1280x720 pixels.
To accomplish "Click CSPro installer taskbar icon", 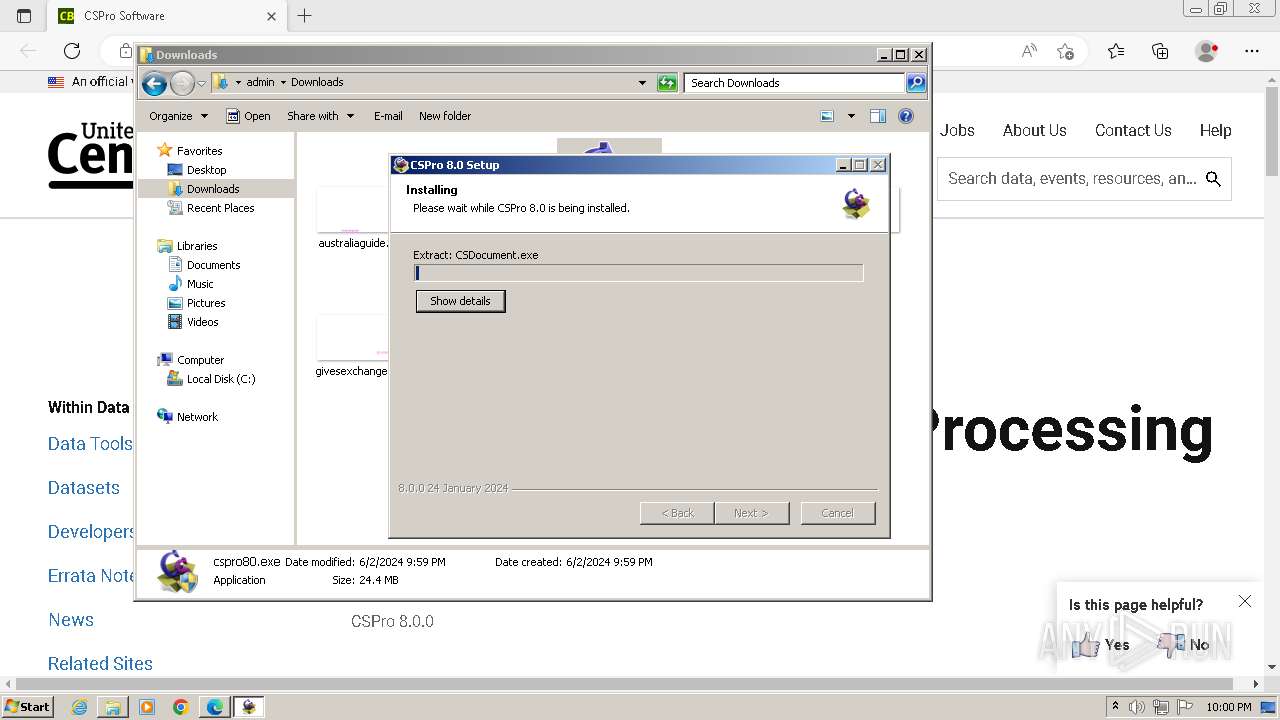I will tap(248, 707).
